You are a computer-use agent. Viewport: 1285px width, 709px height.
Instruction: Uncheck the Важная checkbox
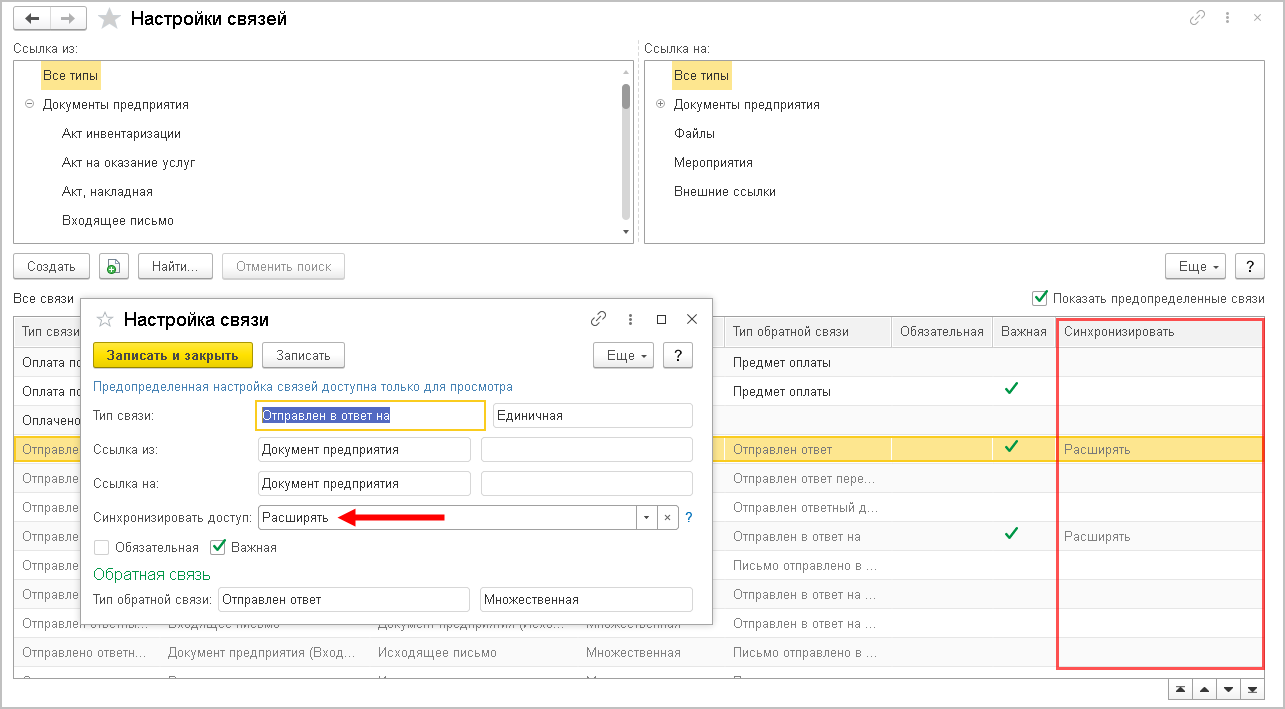tap(218, 547)
